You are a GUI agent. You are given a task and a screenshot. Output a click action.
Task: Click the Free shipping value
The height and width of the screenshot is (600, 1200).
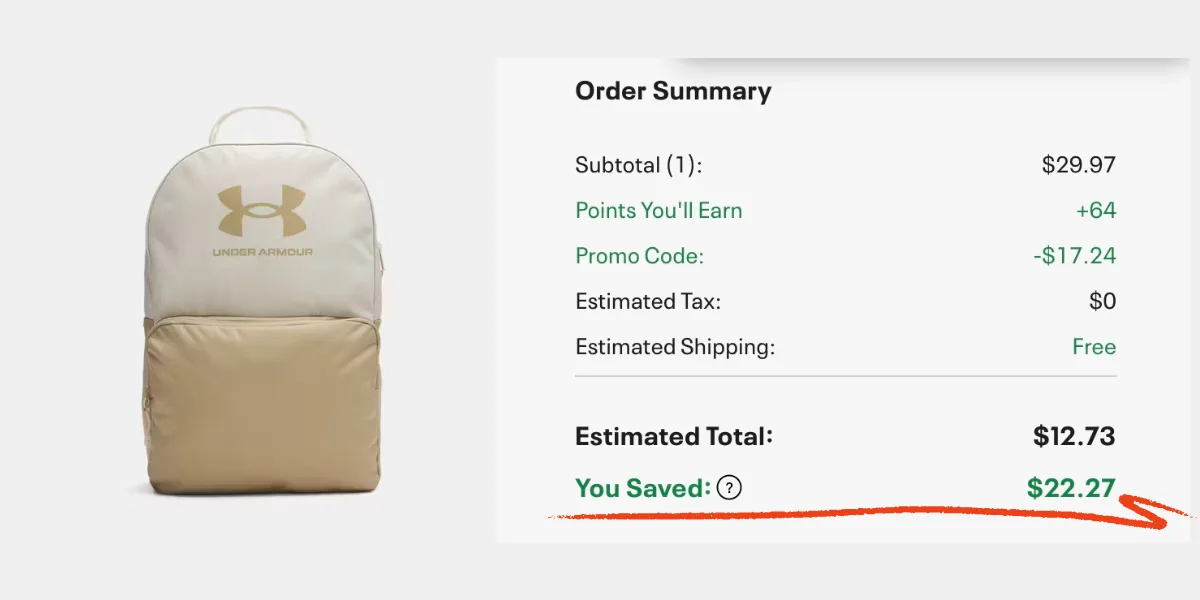[1093, 347]
